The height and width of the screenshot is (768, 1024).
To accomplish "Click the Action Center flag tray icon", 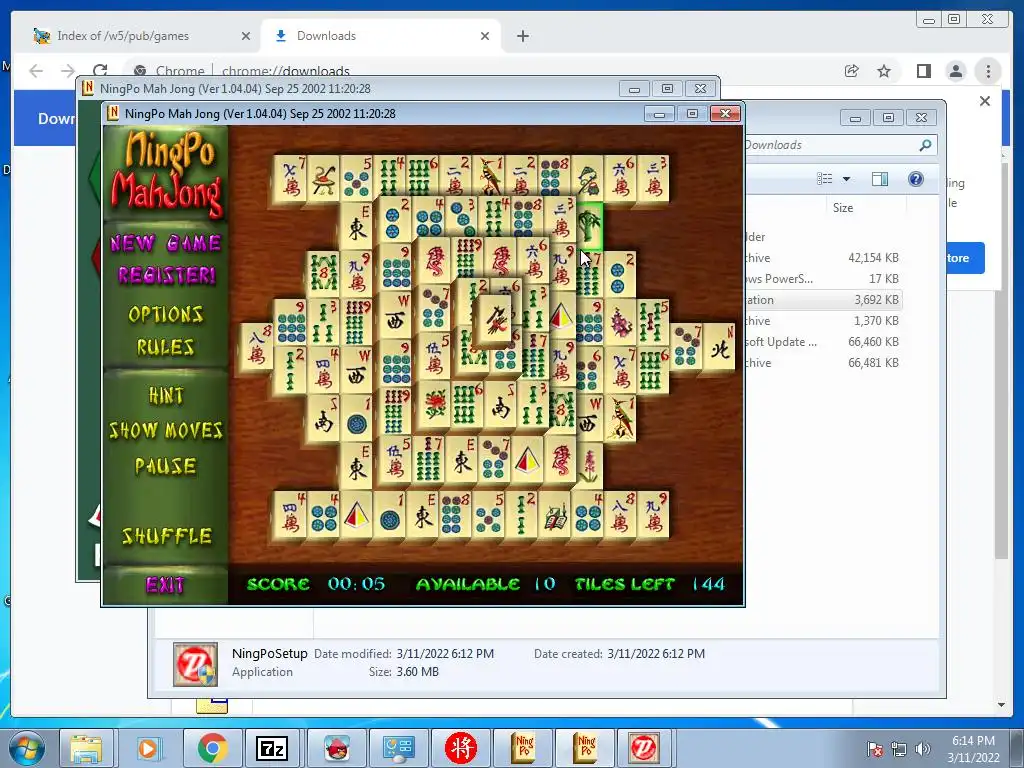I will point(875,749).
